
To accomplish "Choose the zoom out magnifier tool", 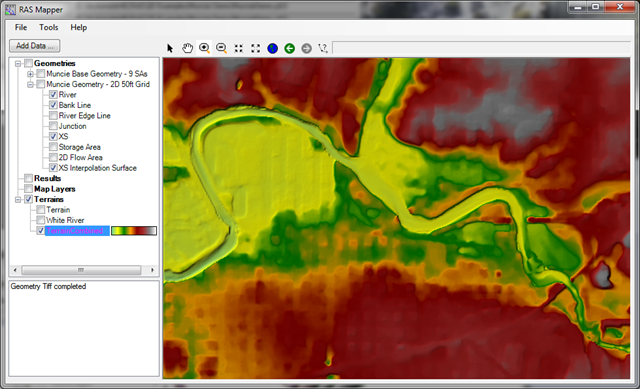I will (221, 48).
